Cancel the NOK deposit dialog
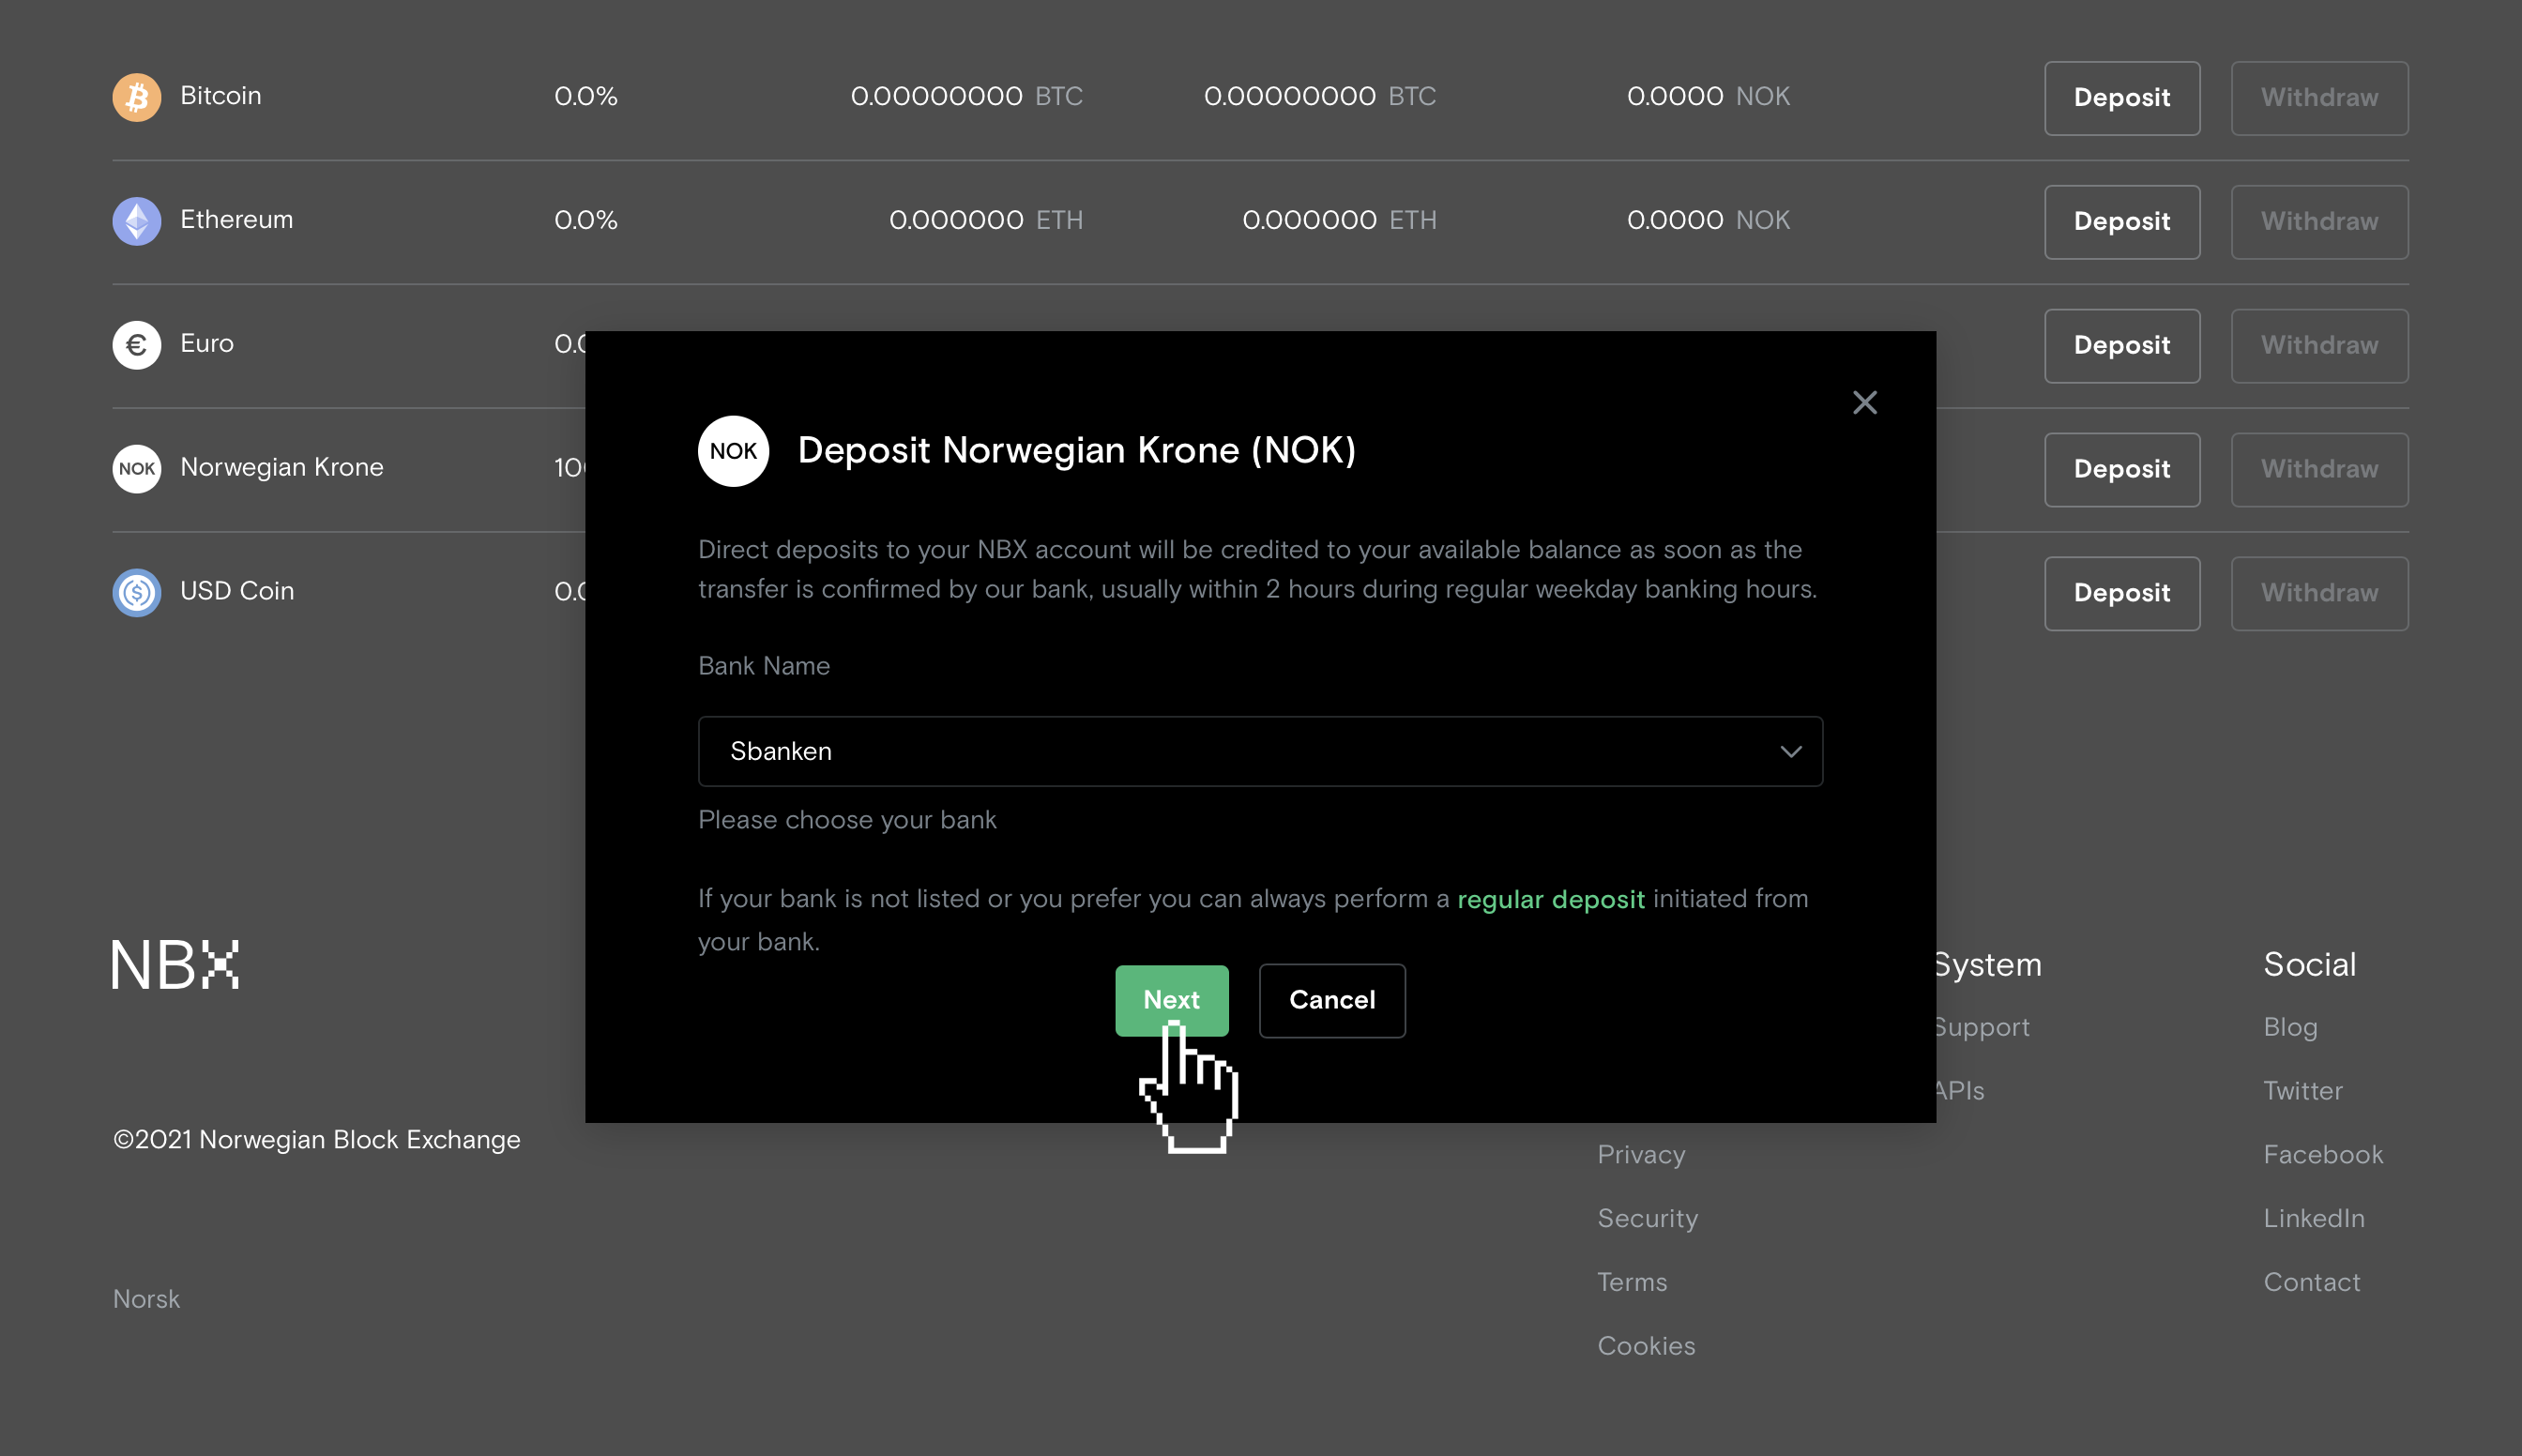This screenshot has height=1456, width=2522. pyautogui.click(x=1331, y=1000)
